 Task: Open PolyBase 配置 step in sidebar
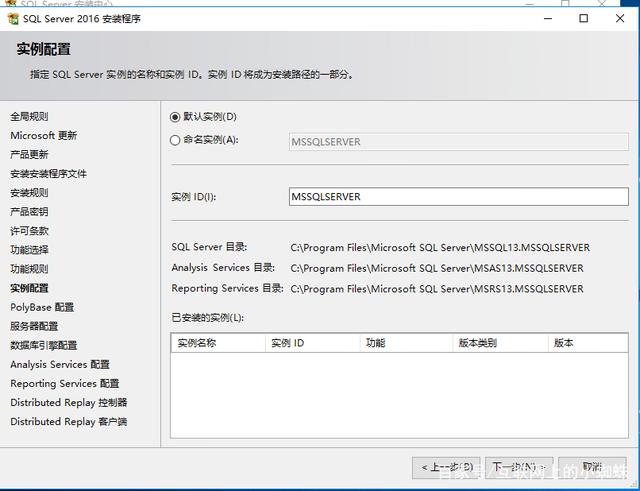point(42,307)
